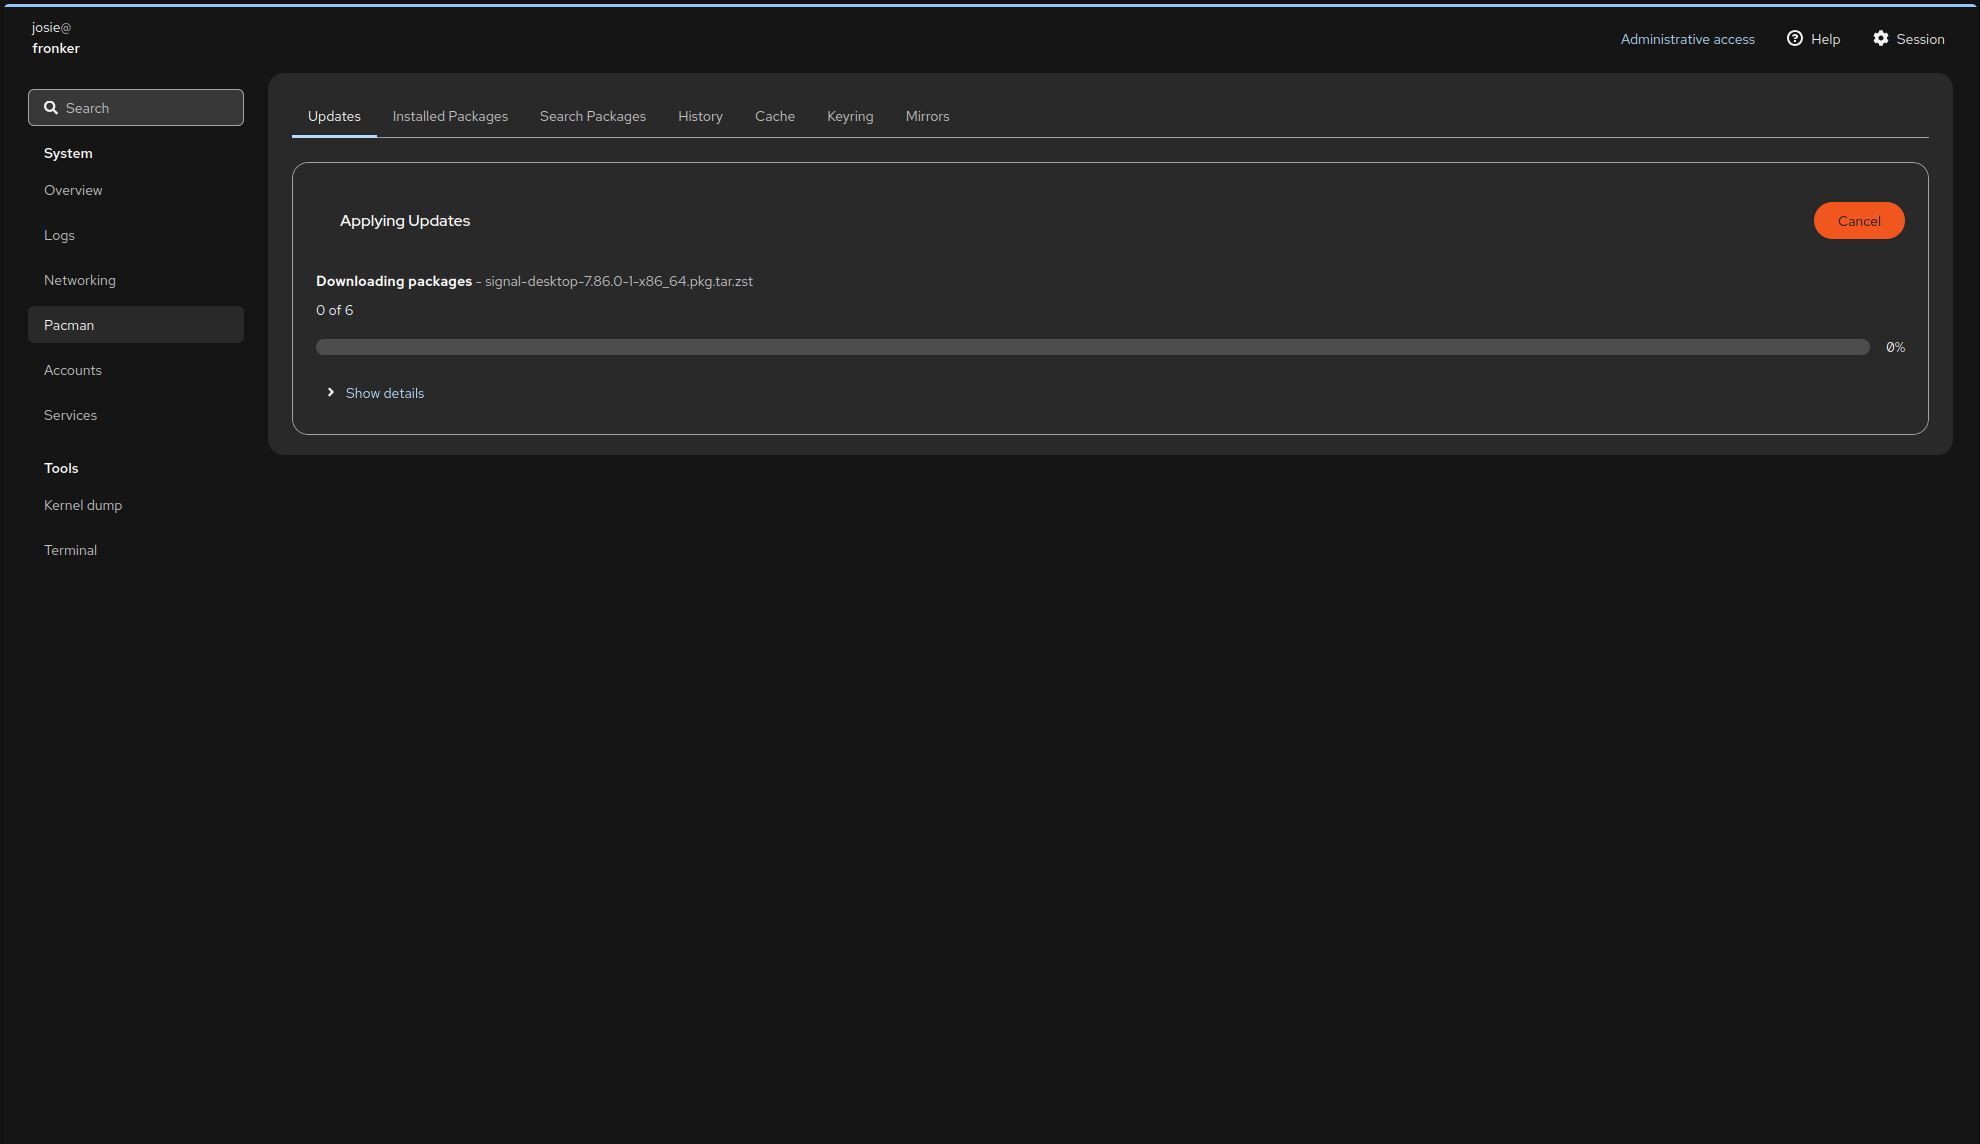
Task: Click the Help question mark icon
Action: [1795, 39]
